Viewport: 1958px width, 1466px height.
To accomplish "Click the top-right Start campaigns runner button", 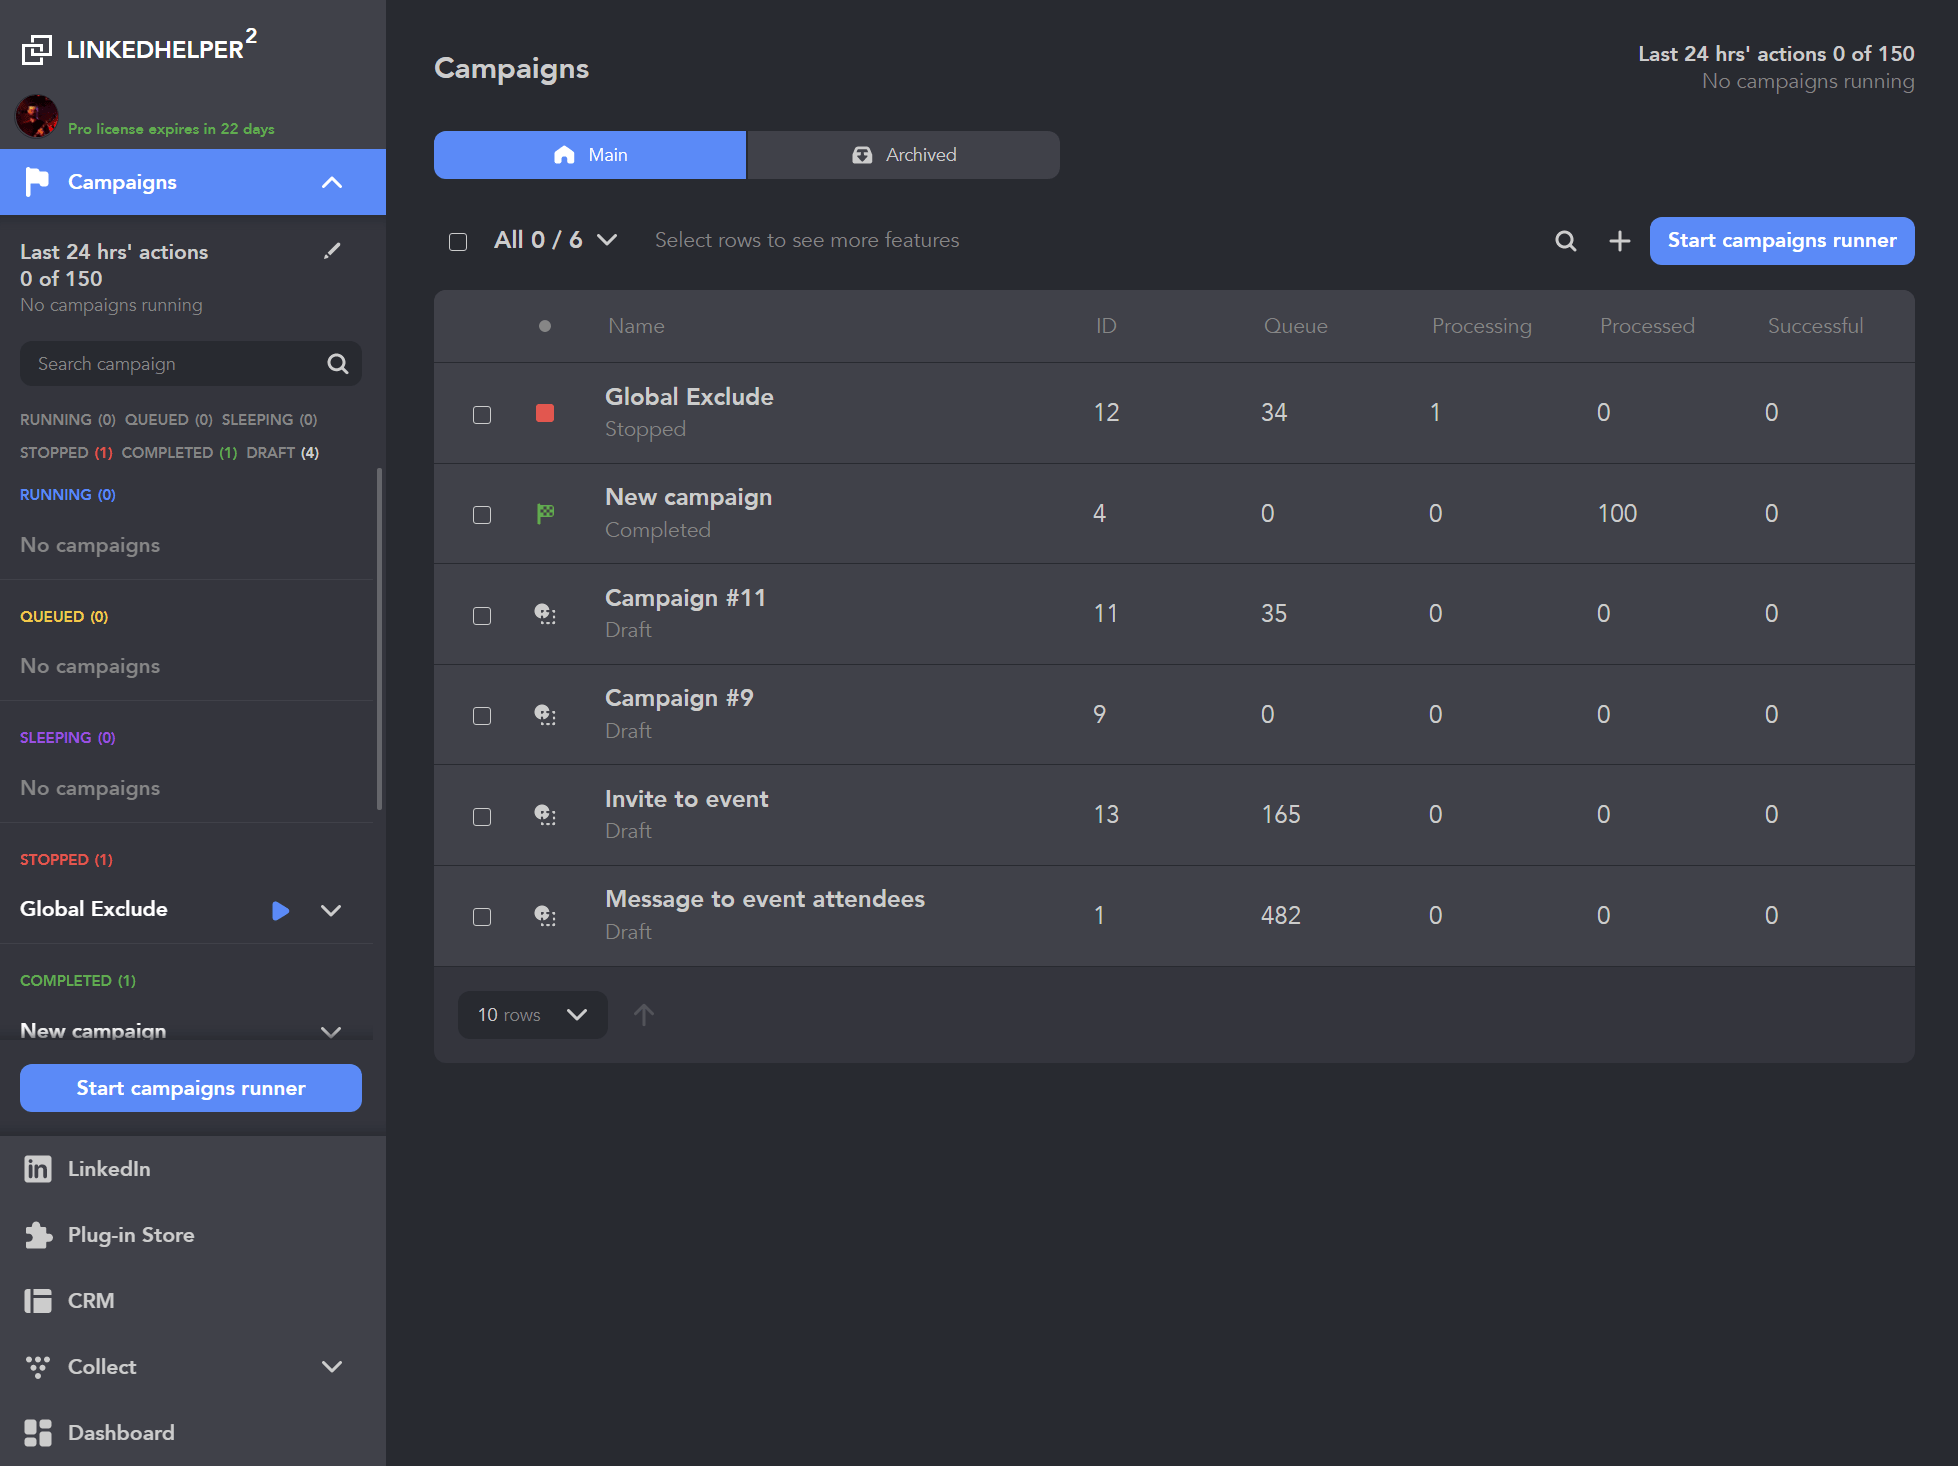I will click(1781, 240).
